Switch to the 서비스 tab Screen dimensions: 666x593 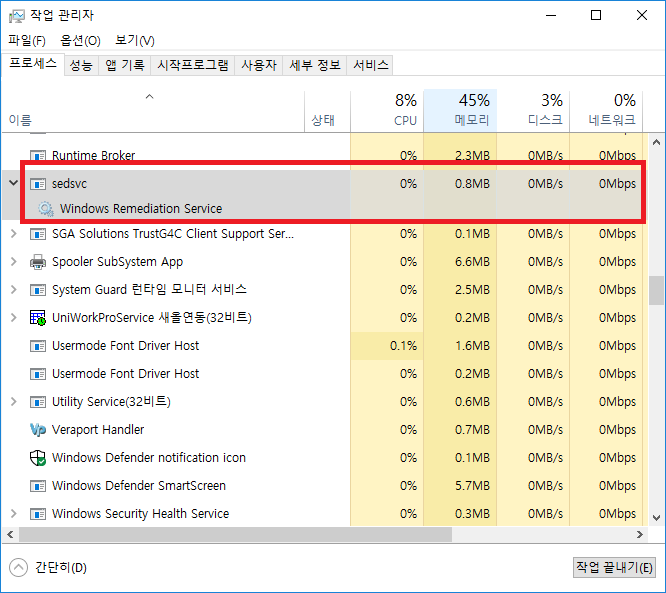point(370,65)
